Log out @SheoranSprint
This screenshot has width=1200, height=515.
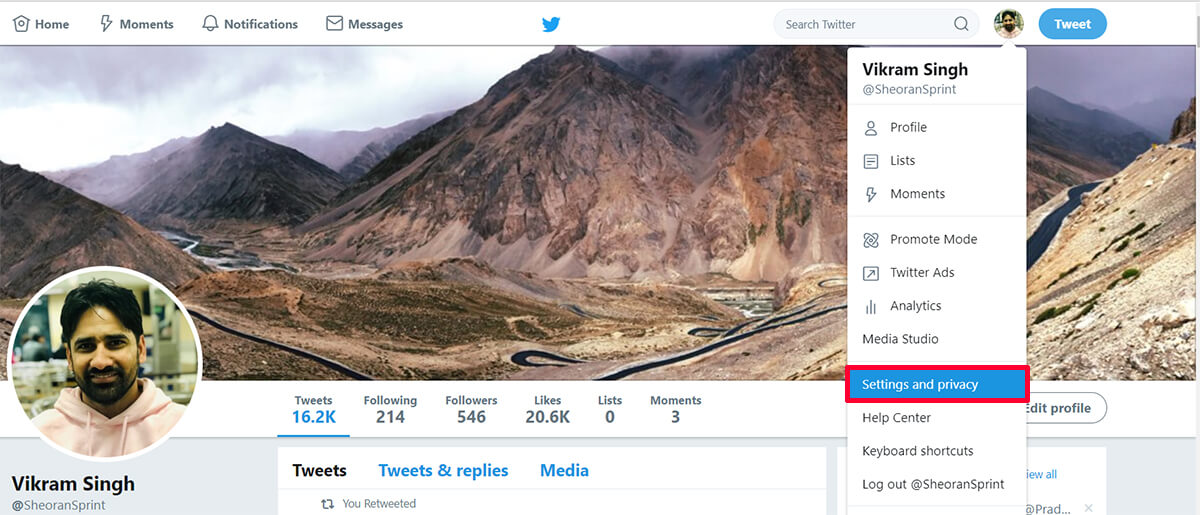[x=936, y=484]
